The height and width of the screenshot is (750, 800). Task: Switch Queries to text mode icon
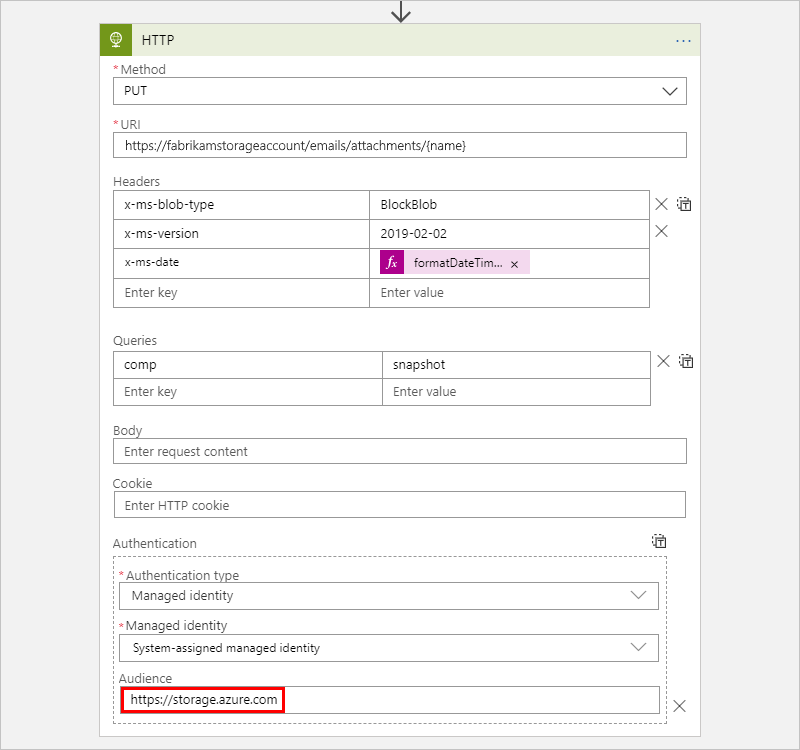[686, 362]
